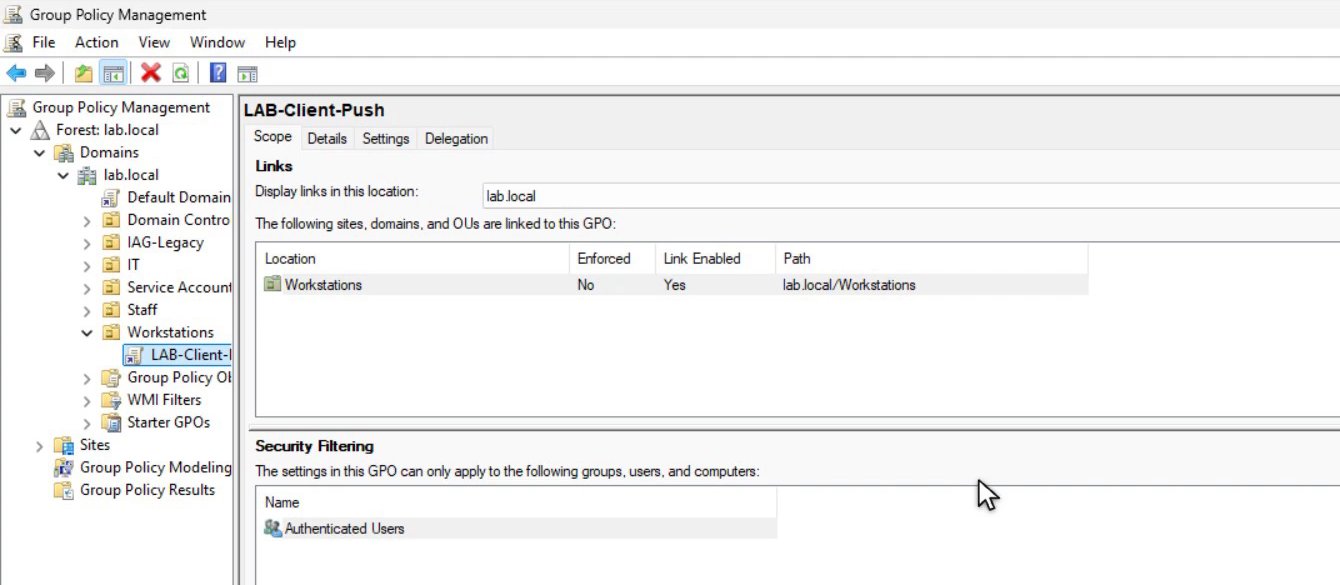Collapse the Forest: lab.local node
This screenshot has width=1340, height=585.
pyautogui.click(x=16, y=130)
